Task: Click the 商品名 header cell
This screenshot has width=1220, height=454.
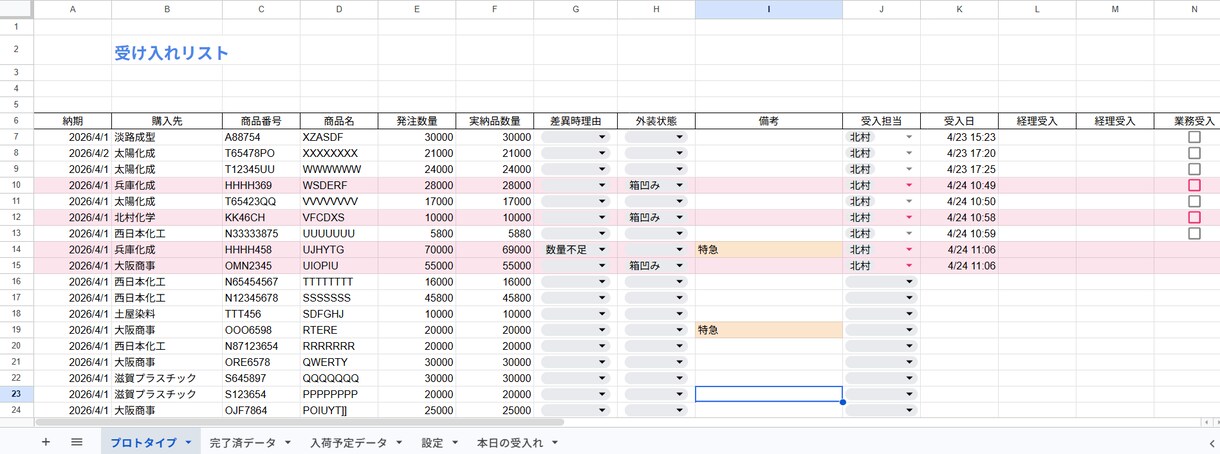Action: point(339,121)
